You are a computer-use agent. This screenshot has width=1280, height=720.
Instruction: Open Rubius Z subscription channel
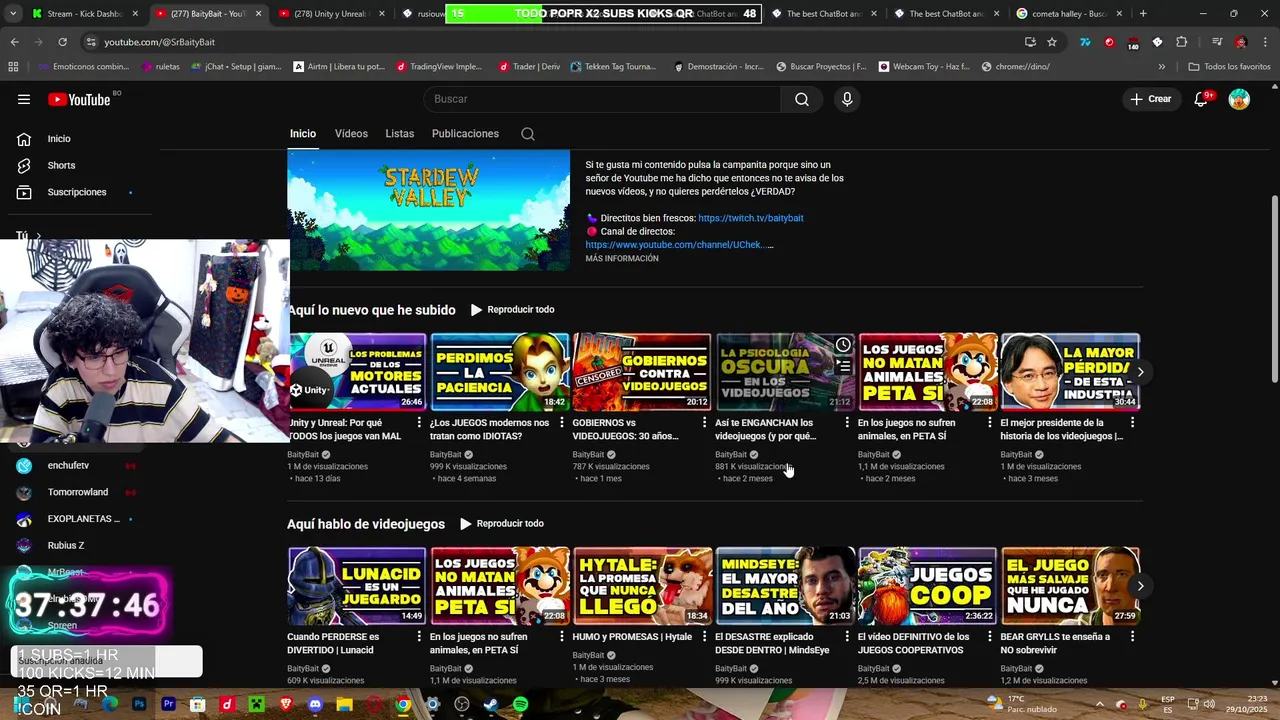coord(66,546)
